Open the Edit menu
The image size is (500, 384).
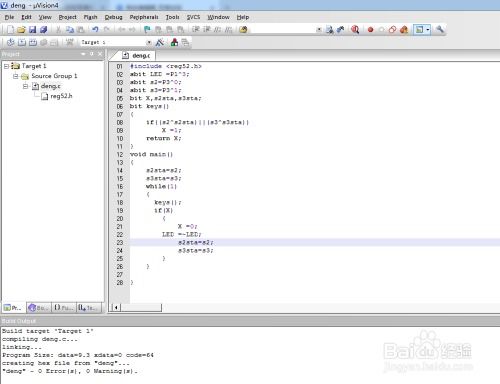point(26,17)
